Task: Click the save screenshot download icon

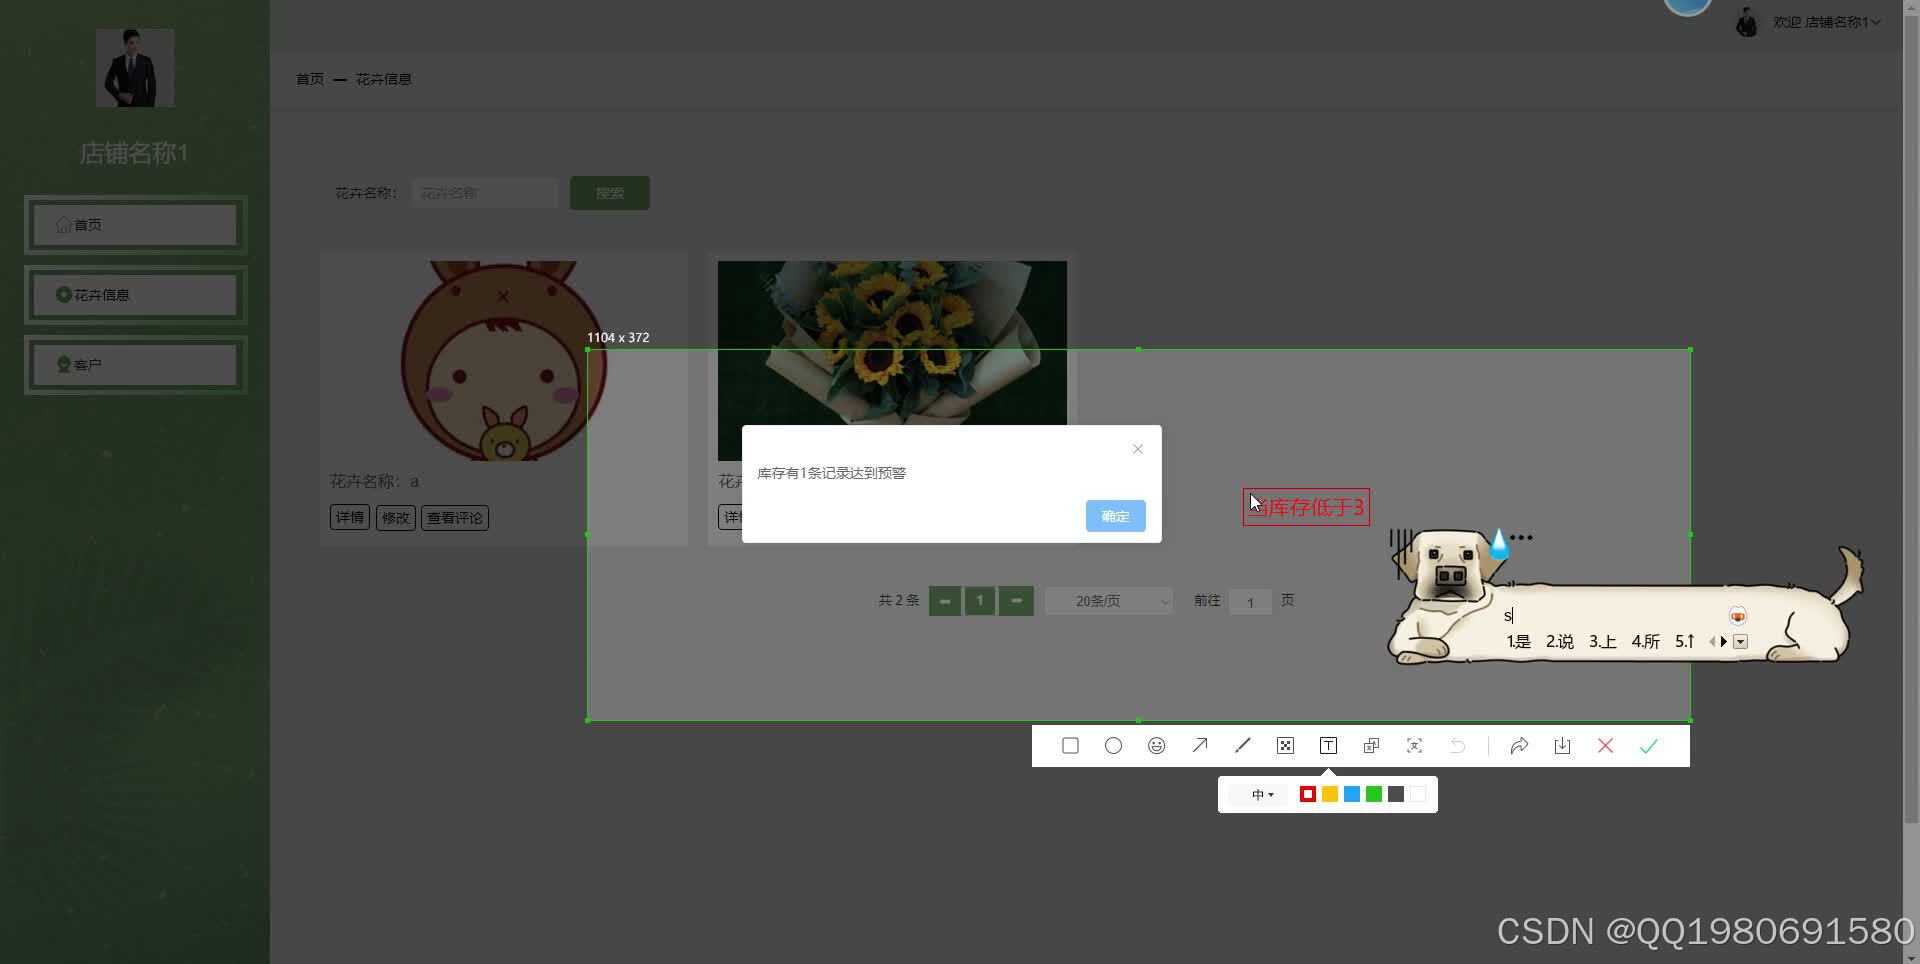Action: click(1563, 745)
